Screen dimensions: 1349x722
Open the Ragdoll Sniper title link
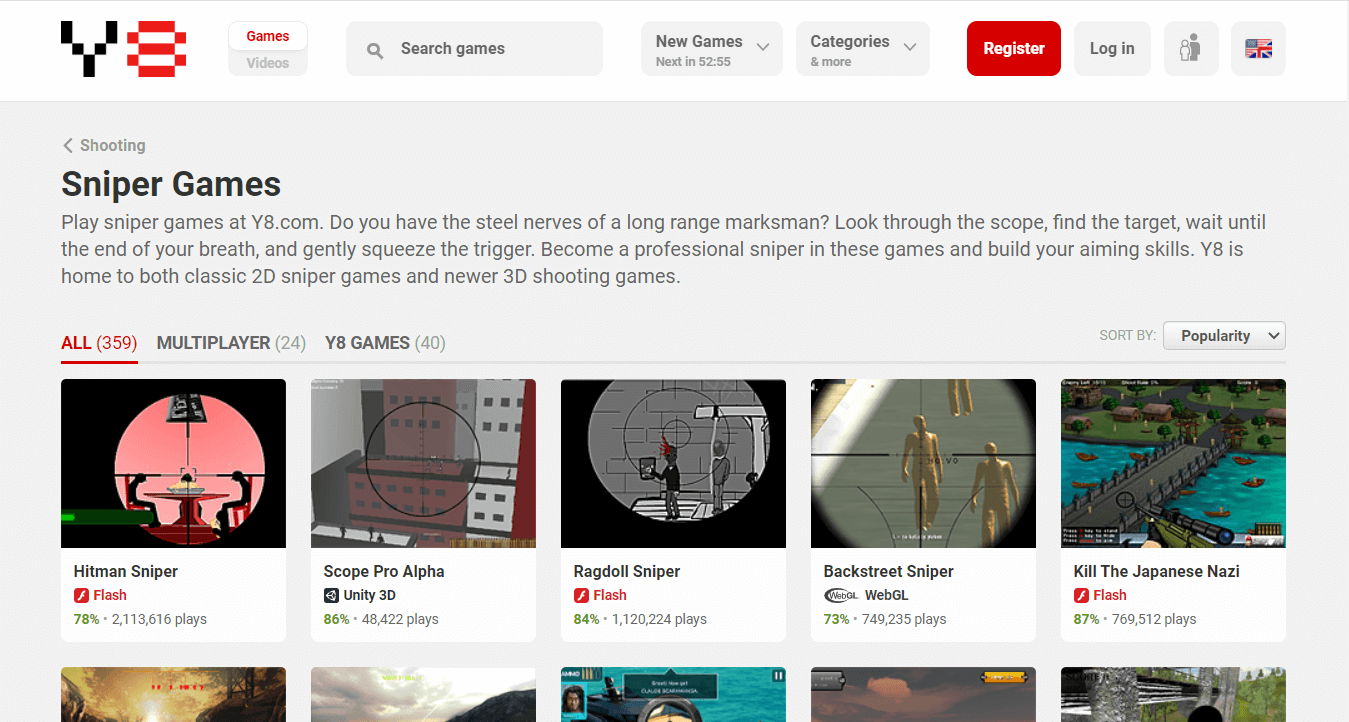click(627, 572)
